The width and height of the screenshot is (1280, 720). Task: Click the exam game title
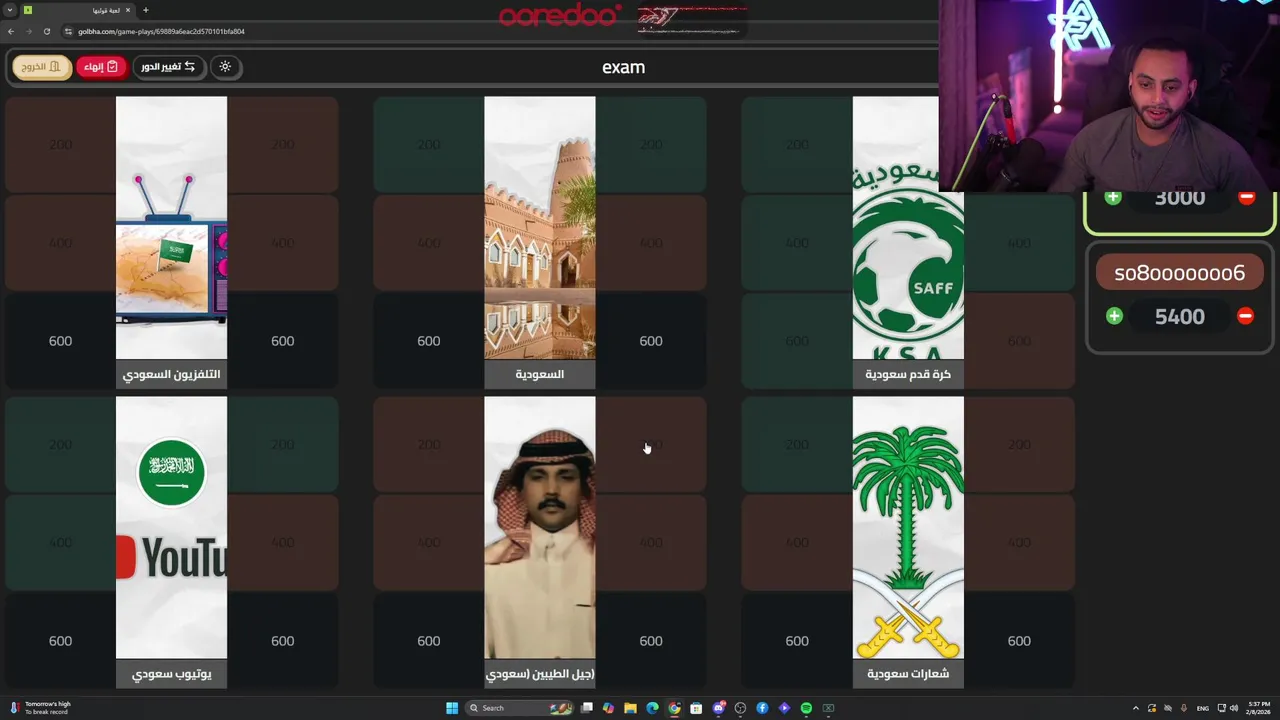623,67
